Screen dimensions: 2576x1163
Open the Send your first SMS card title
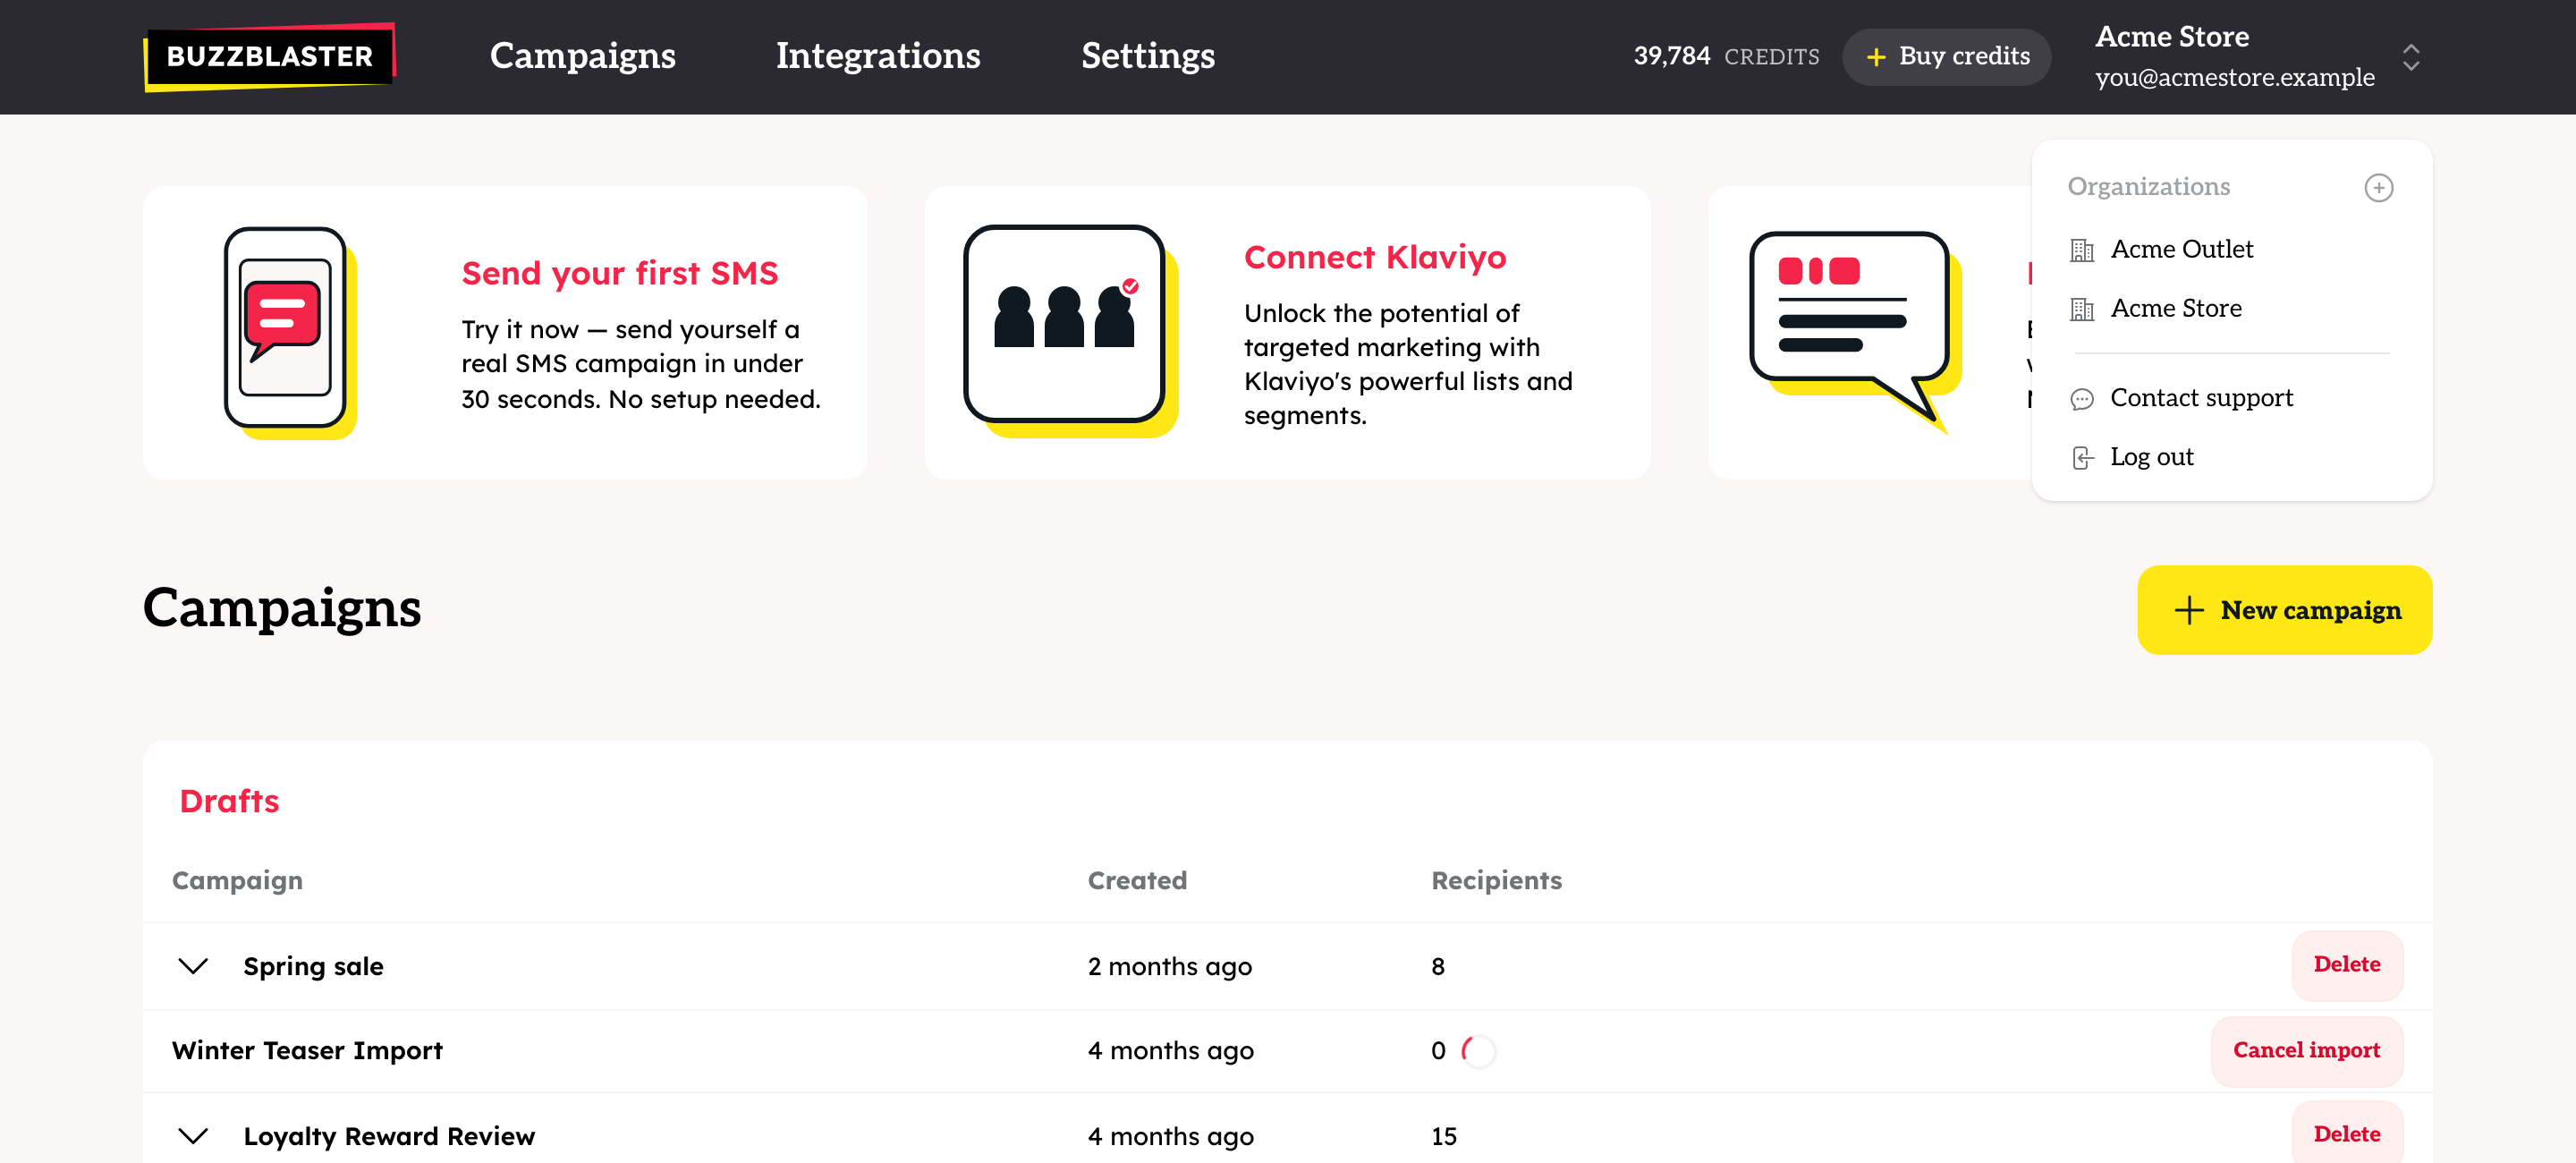[x=619, y=273]
